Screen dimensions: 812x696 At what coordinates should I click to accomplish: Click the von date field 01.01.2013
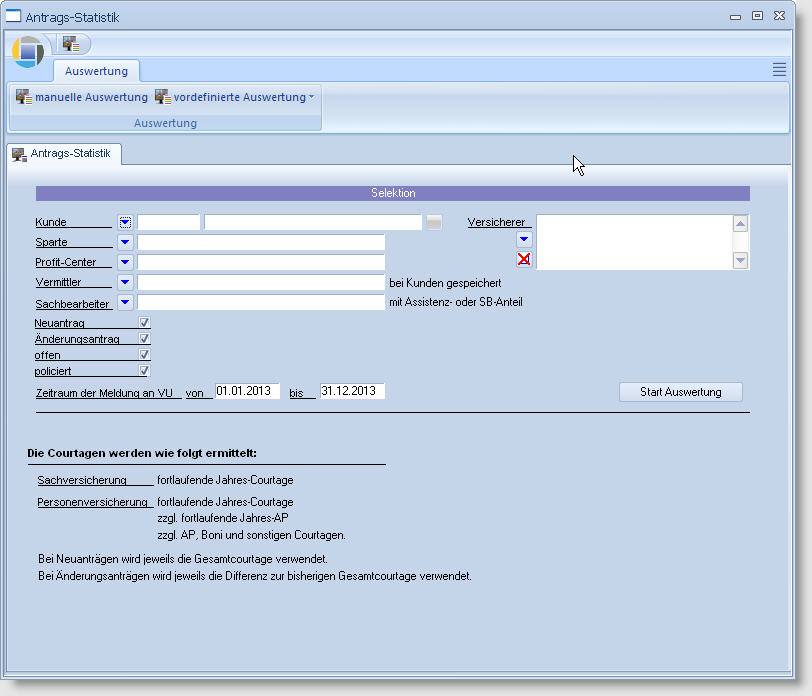(247, 391)
